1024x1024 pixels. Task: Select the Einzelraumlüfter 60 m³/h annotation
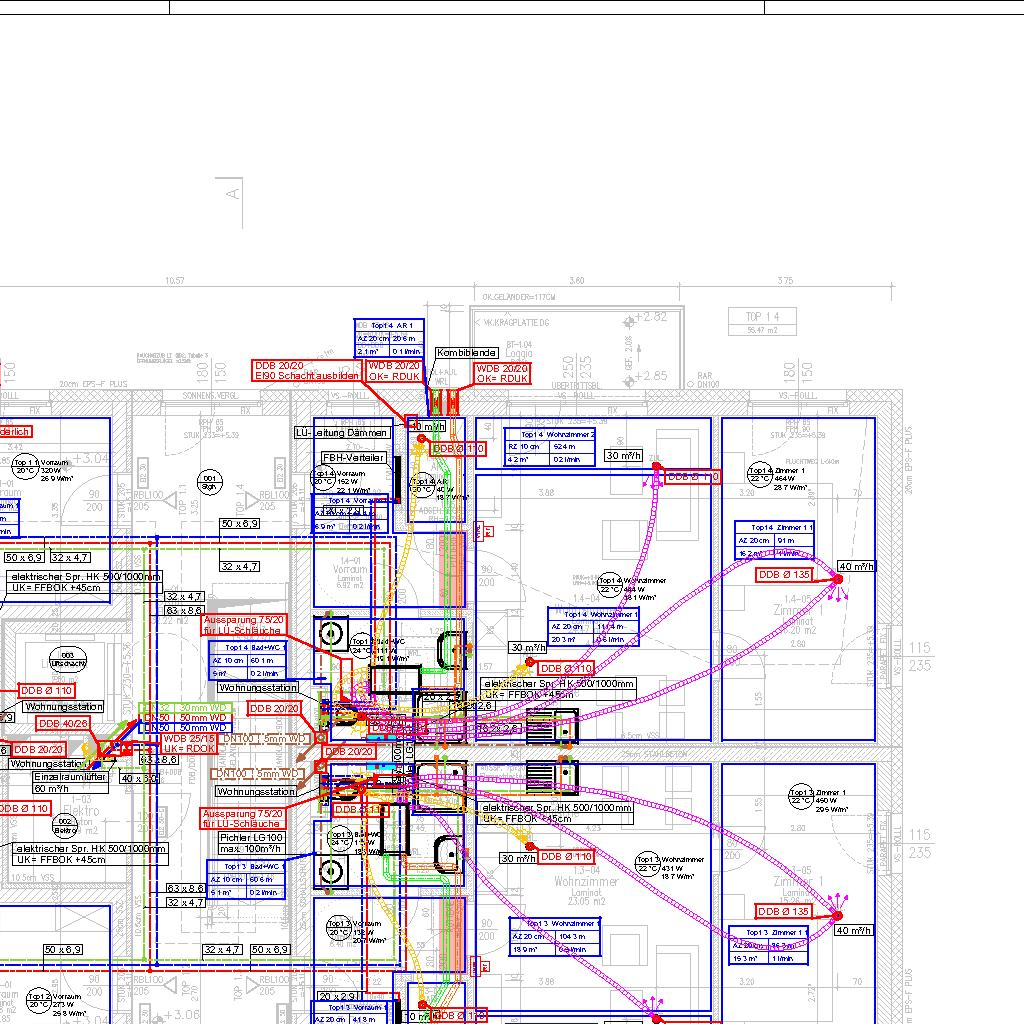[x=70, y=782]
